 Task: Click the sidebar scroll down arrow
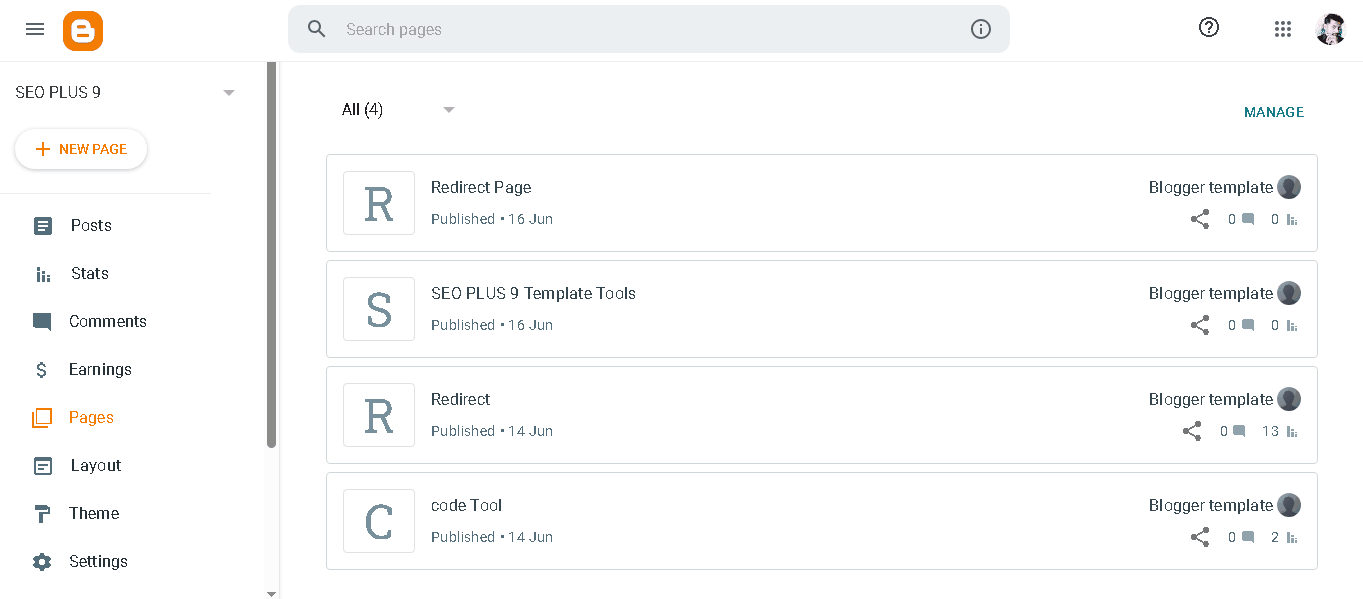point(271,593)
